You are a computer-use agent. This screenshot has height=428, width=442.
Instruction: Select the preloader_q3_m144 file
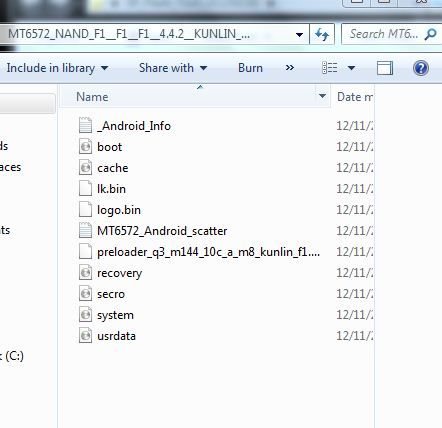click(x=208, y=252)
